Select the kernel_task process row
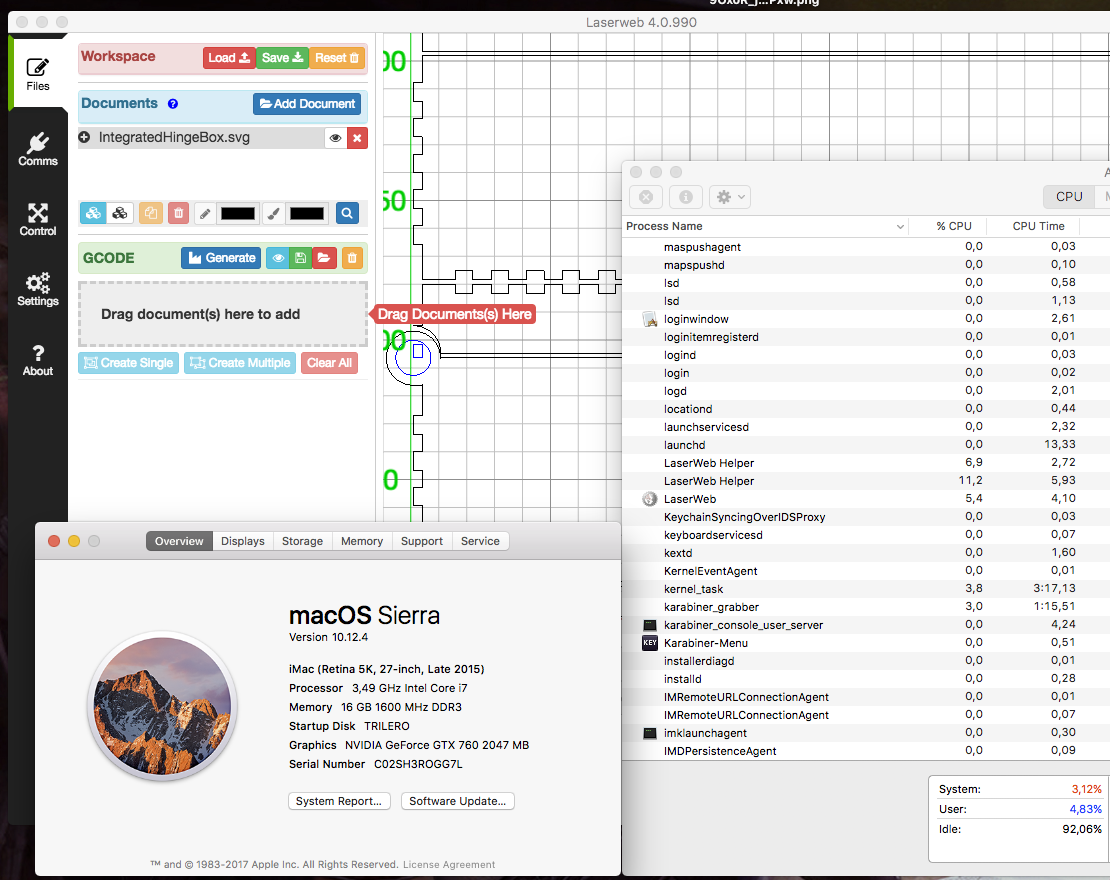 coord(866,588)
